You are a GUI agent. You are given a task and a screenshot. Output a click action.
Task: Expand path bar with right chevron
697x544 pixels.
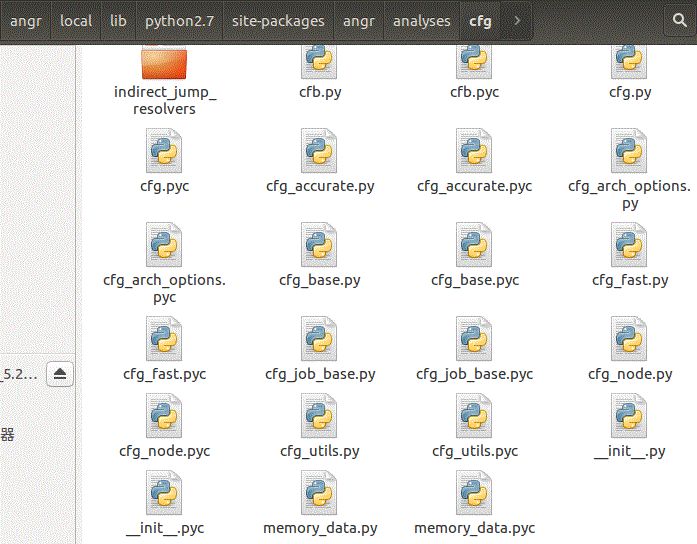(x=517, y=20)
